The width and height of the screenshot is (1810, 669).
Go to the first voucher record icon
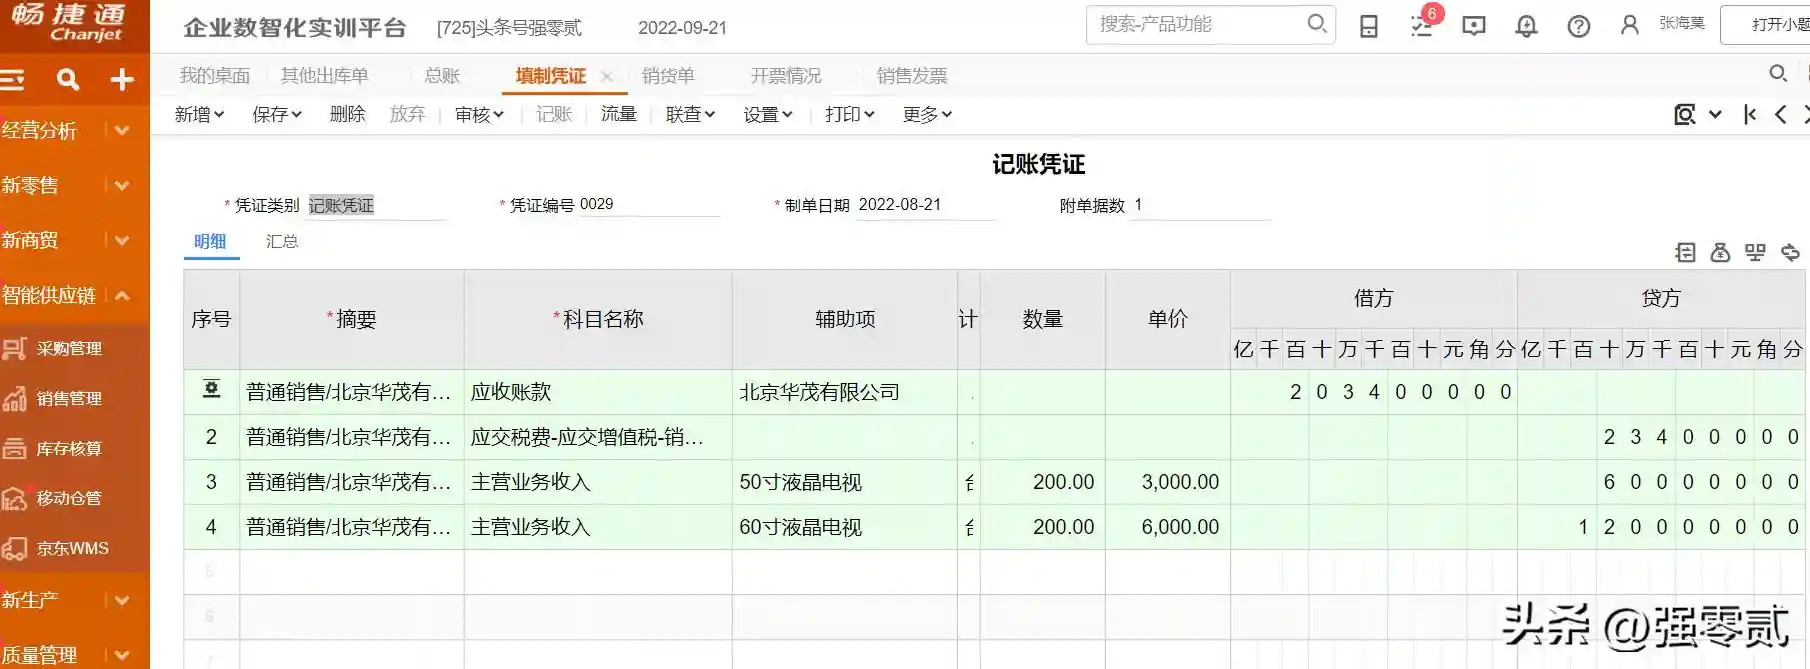(1749, 114)
